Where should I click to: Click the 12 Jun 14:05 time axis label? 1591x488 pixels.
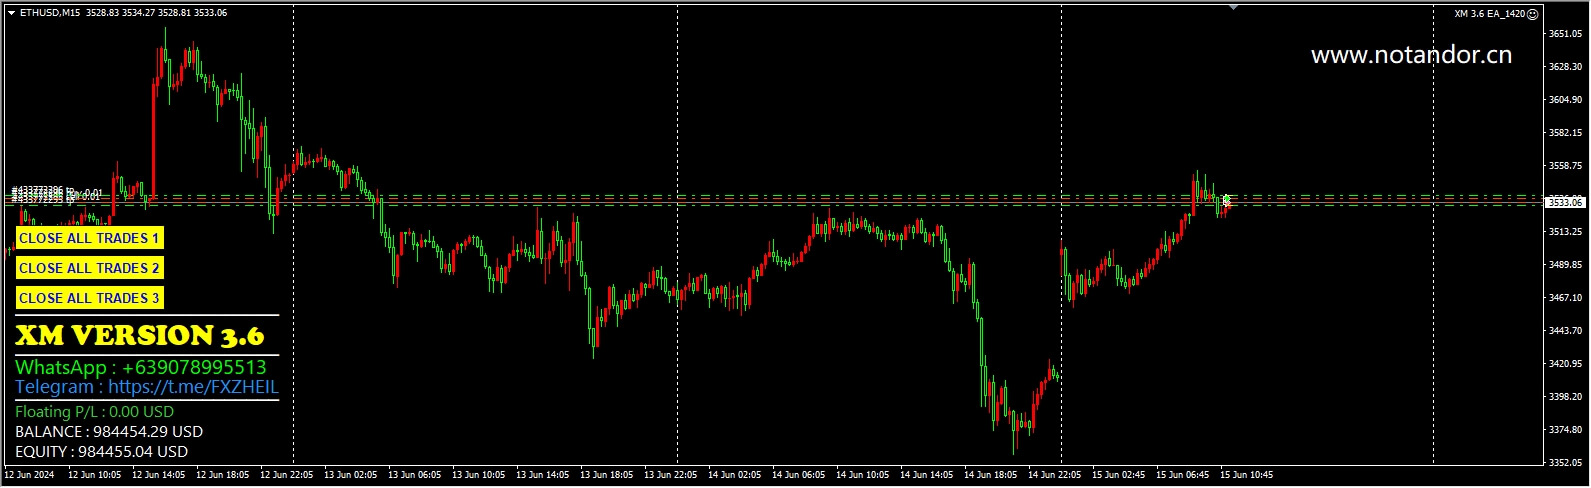(x=157, y=475)
